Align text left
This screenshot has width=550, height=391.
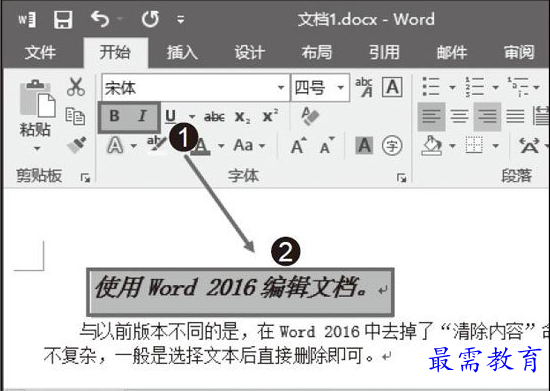(x=431, y=116)
